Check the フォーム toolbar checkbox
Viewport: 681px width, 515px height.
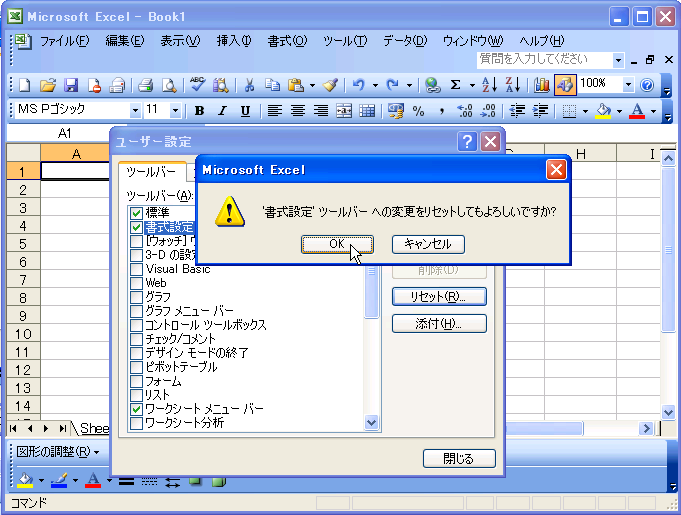tap(136, 381)
